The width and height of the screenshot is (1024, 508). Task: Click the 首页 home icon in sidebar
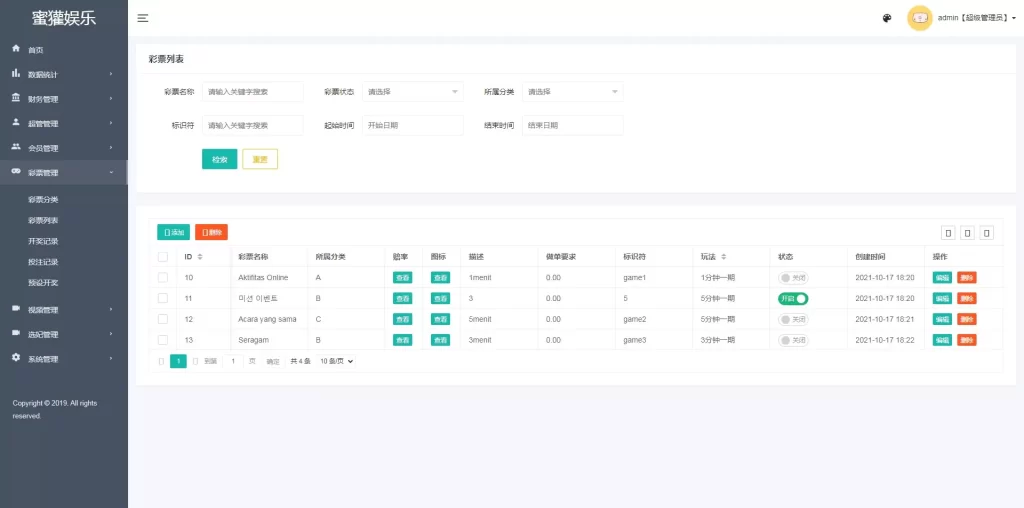[x=16, y=49]
